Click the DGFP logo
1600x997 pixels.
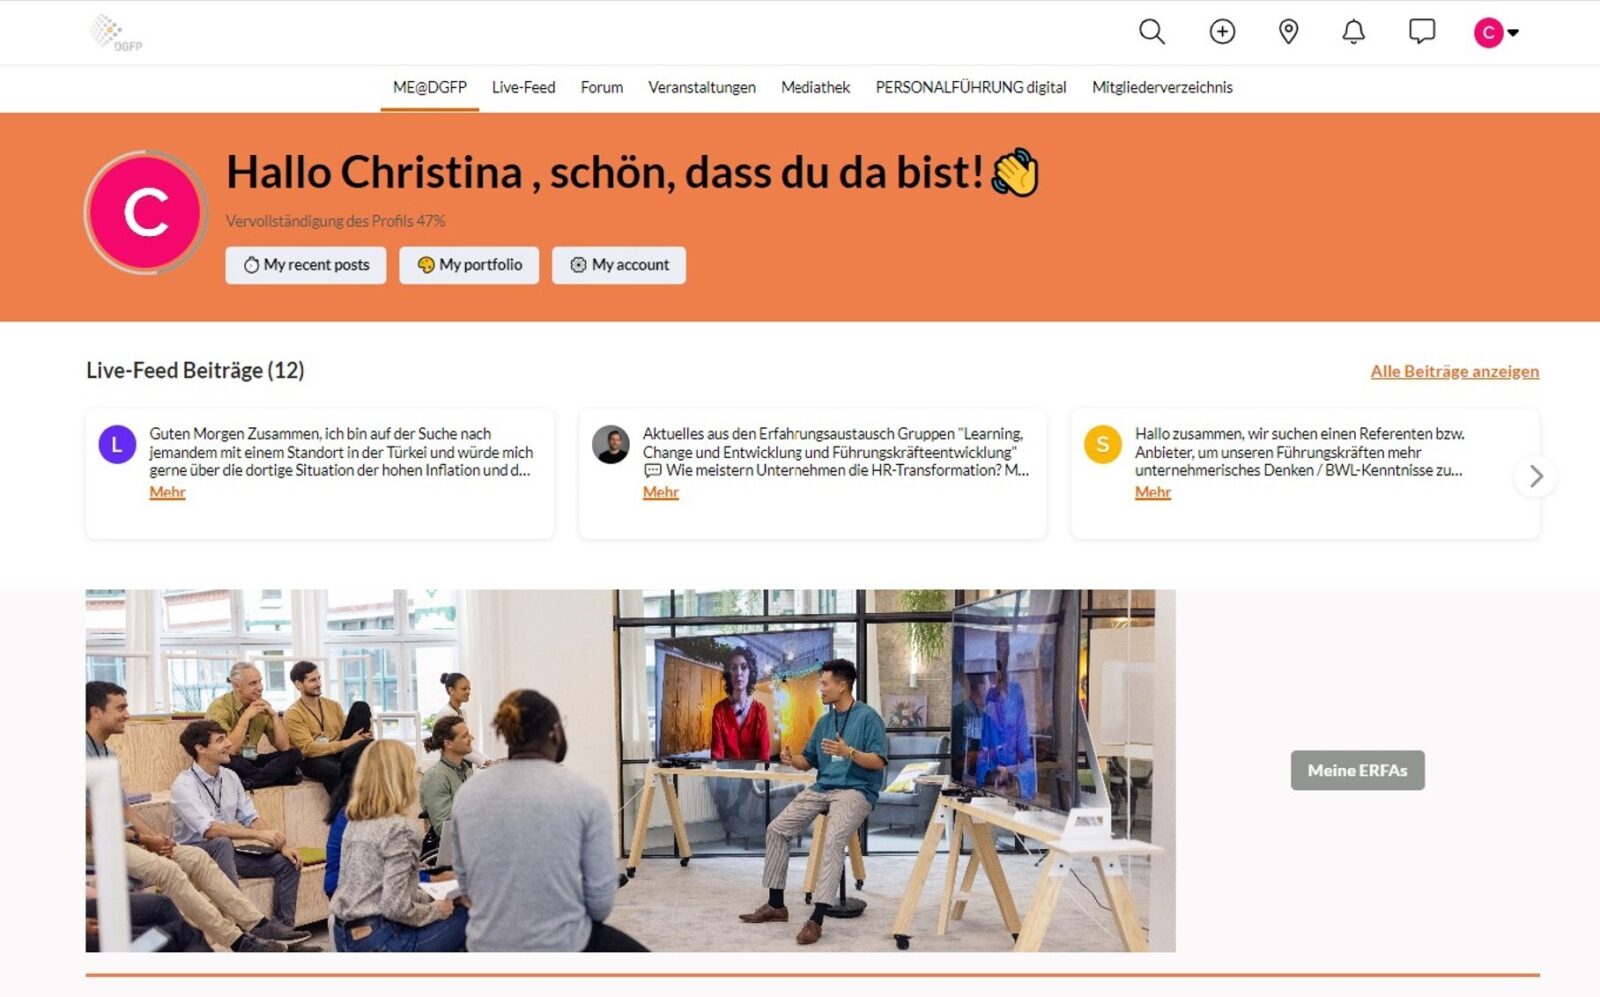[116, 32]
